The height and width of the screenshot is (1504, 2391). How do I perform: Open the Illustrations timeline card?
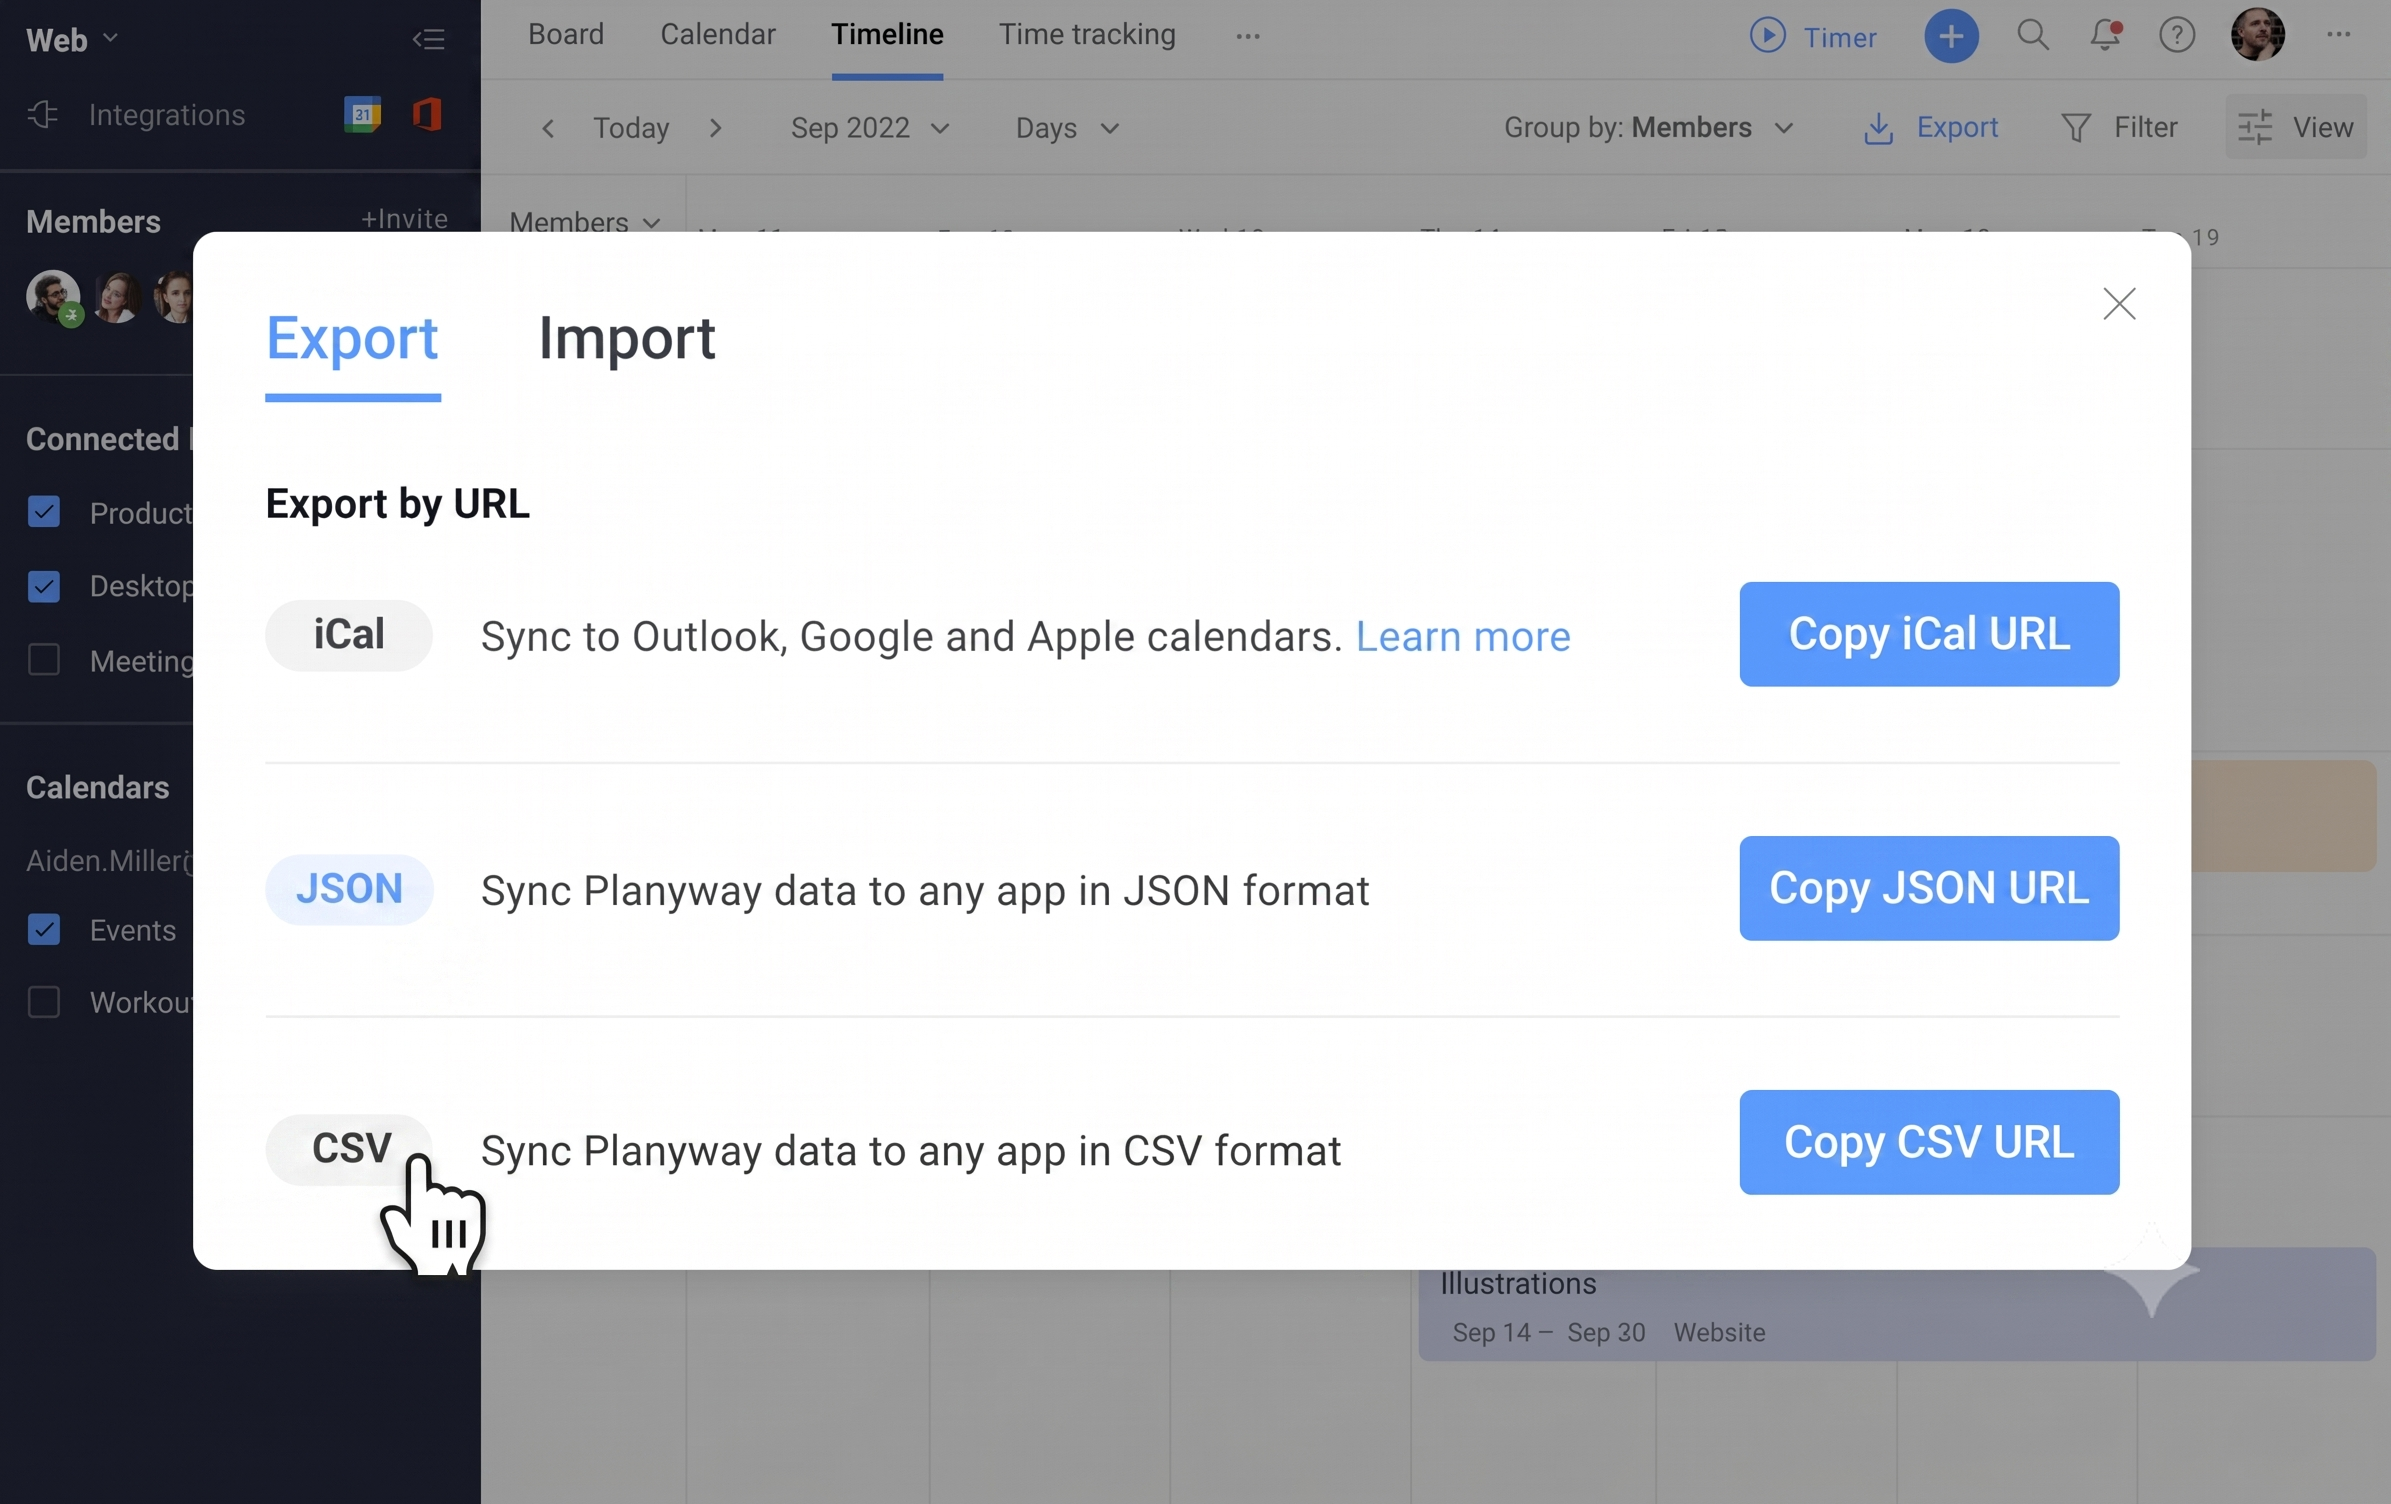1896,1305
